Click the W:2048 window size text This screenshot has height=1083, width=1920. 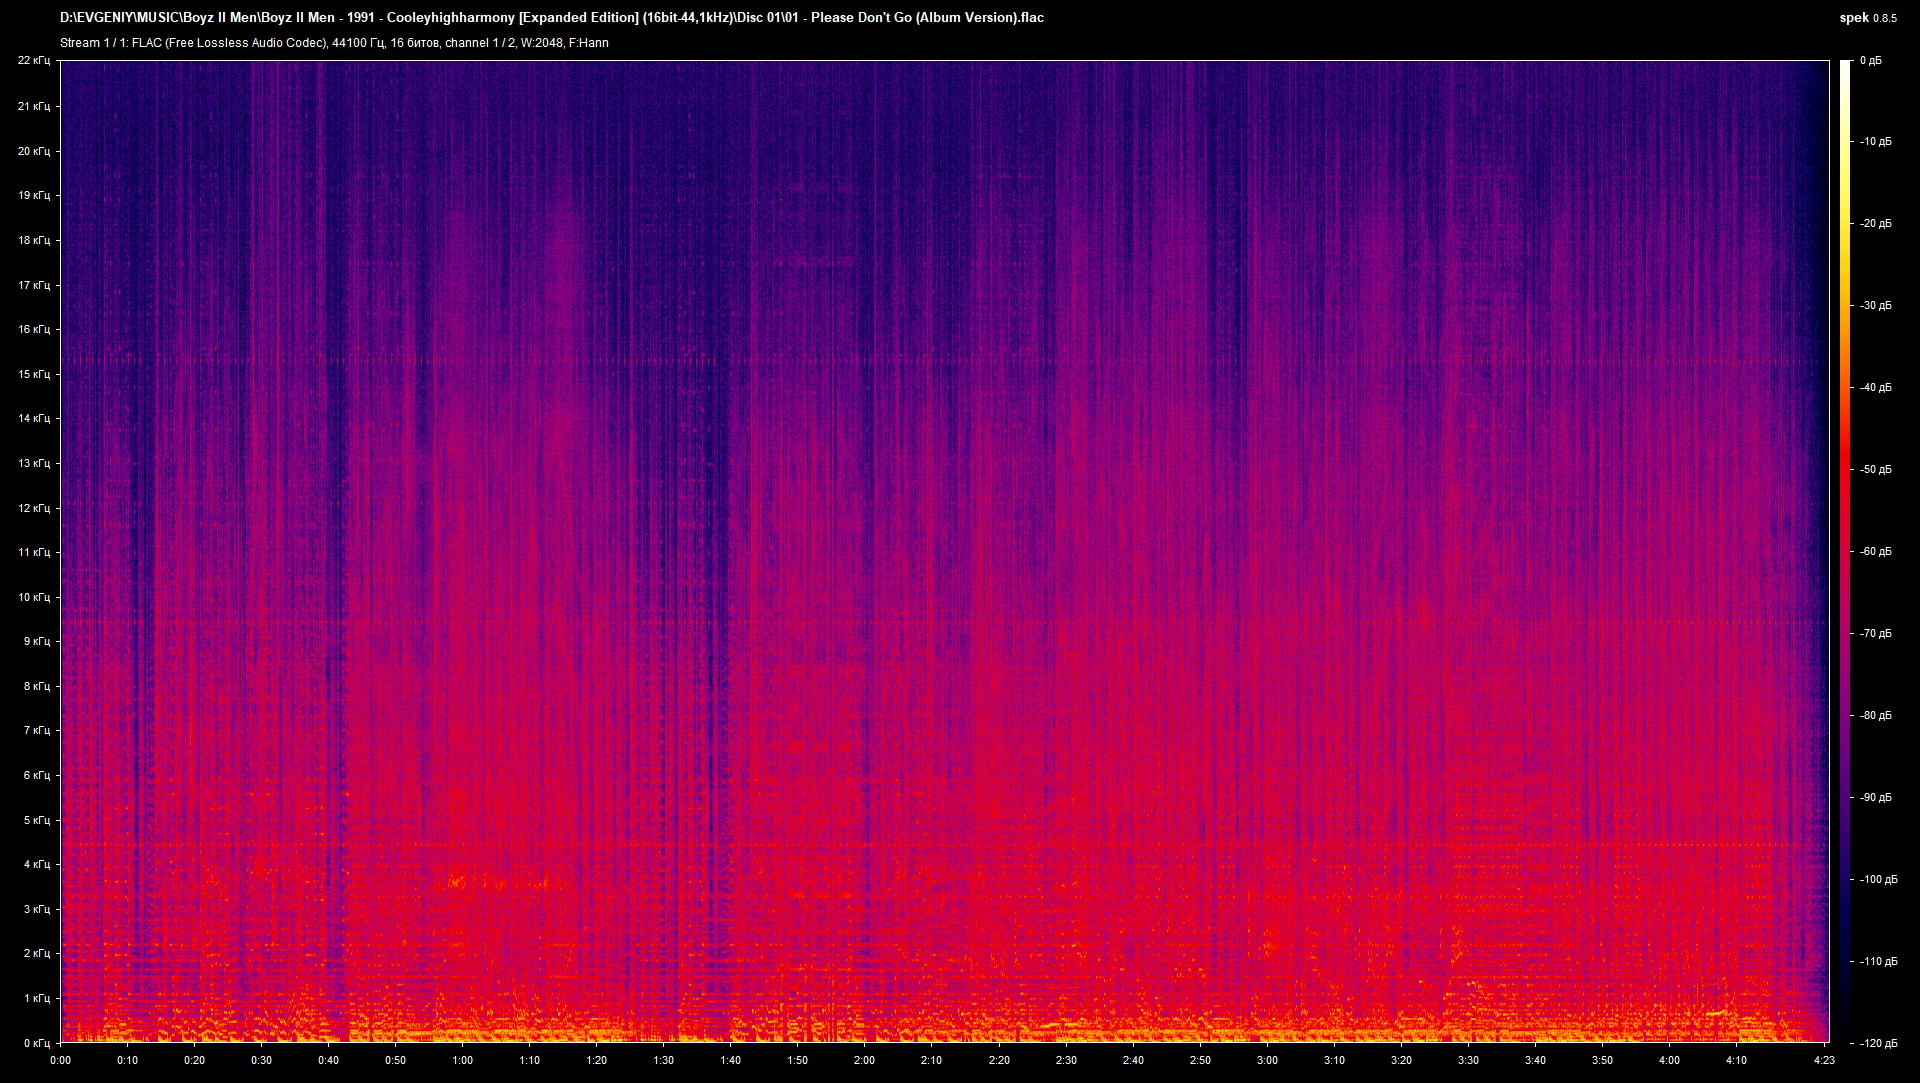(540, 42)
